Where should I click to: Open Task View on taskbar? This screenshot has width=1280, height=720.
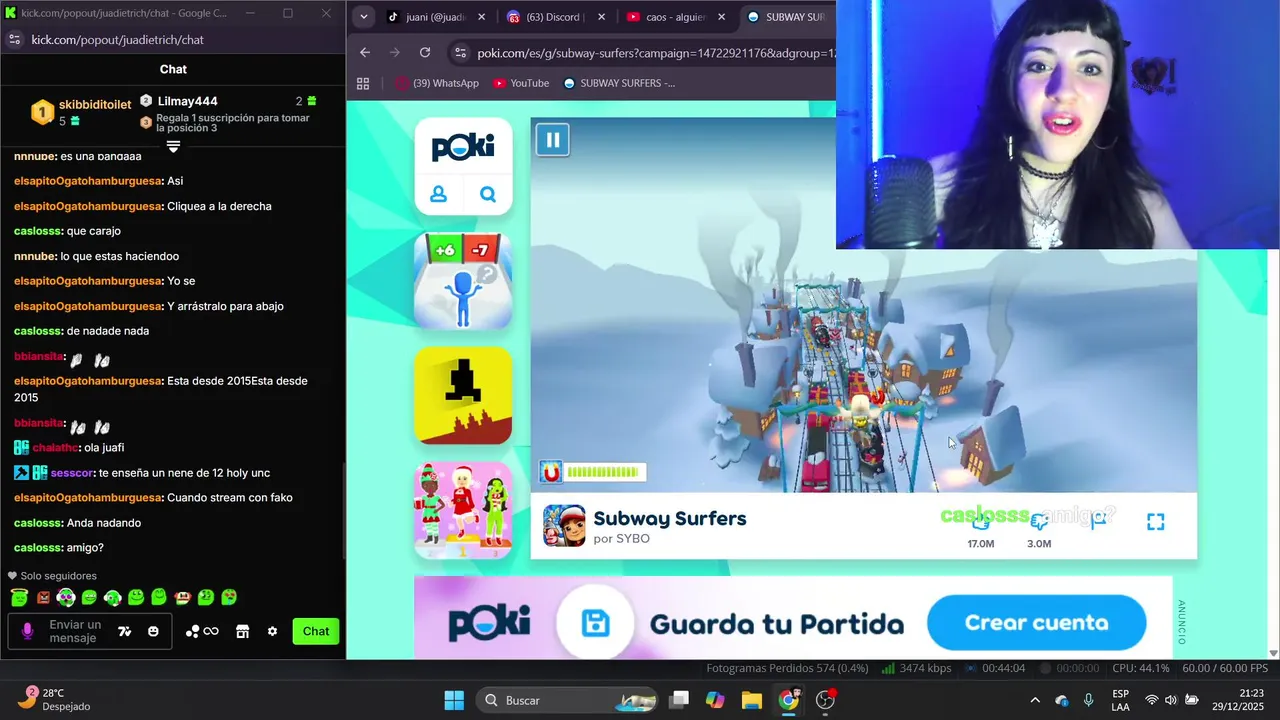679,700
